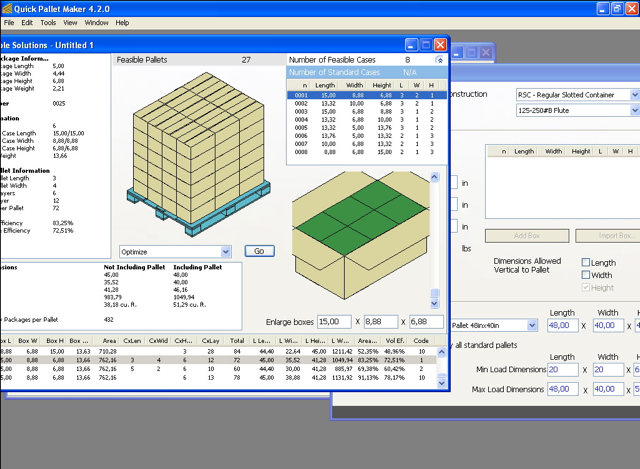Screen dimensions: 640x469
Task: Select feasible case row 0007
Action: click(367, 144)
